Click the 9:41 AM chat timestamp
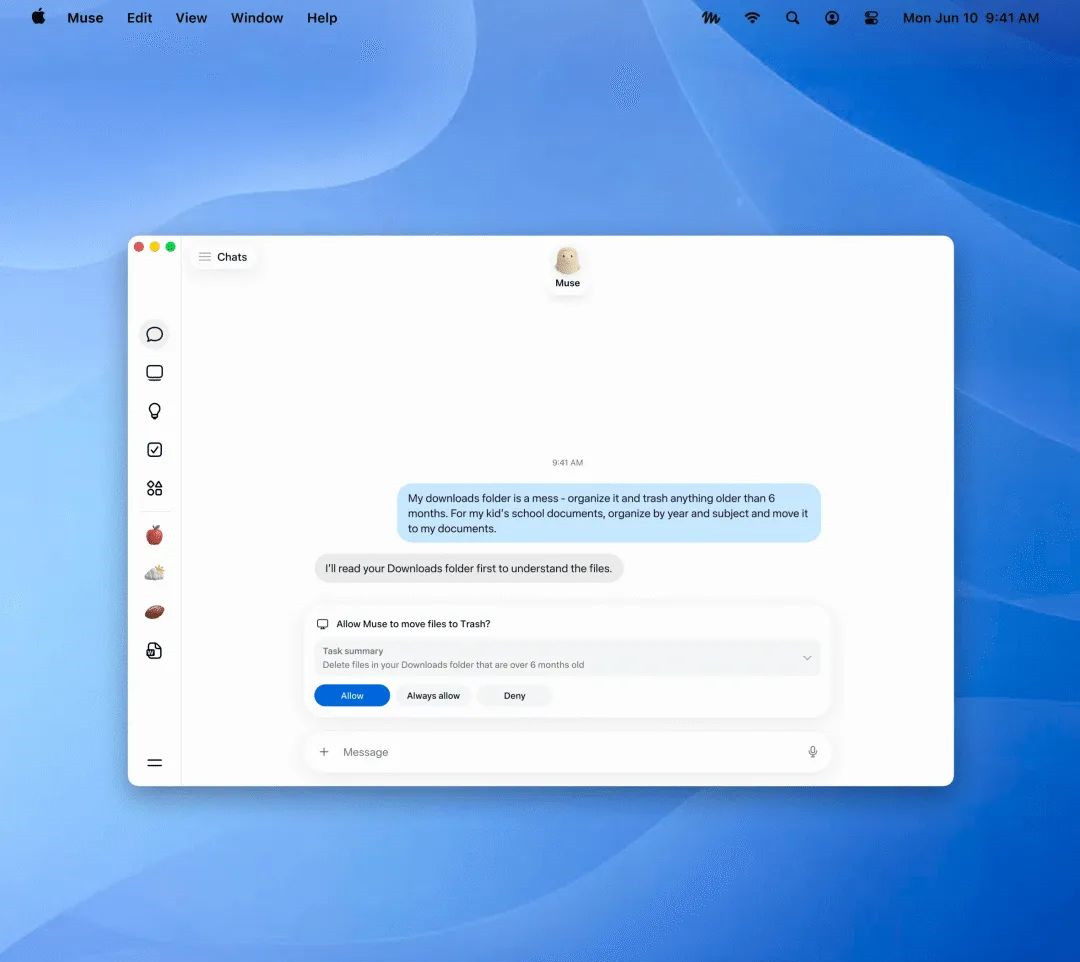Screen dimensions: 1080x962 568,463
